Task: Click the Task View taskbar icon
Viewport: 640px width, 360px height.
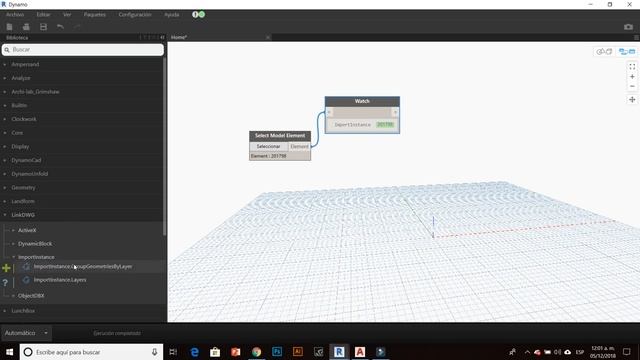Action: 173,352
